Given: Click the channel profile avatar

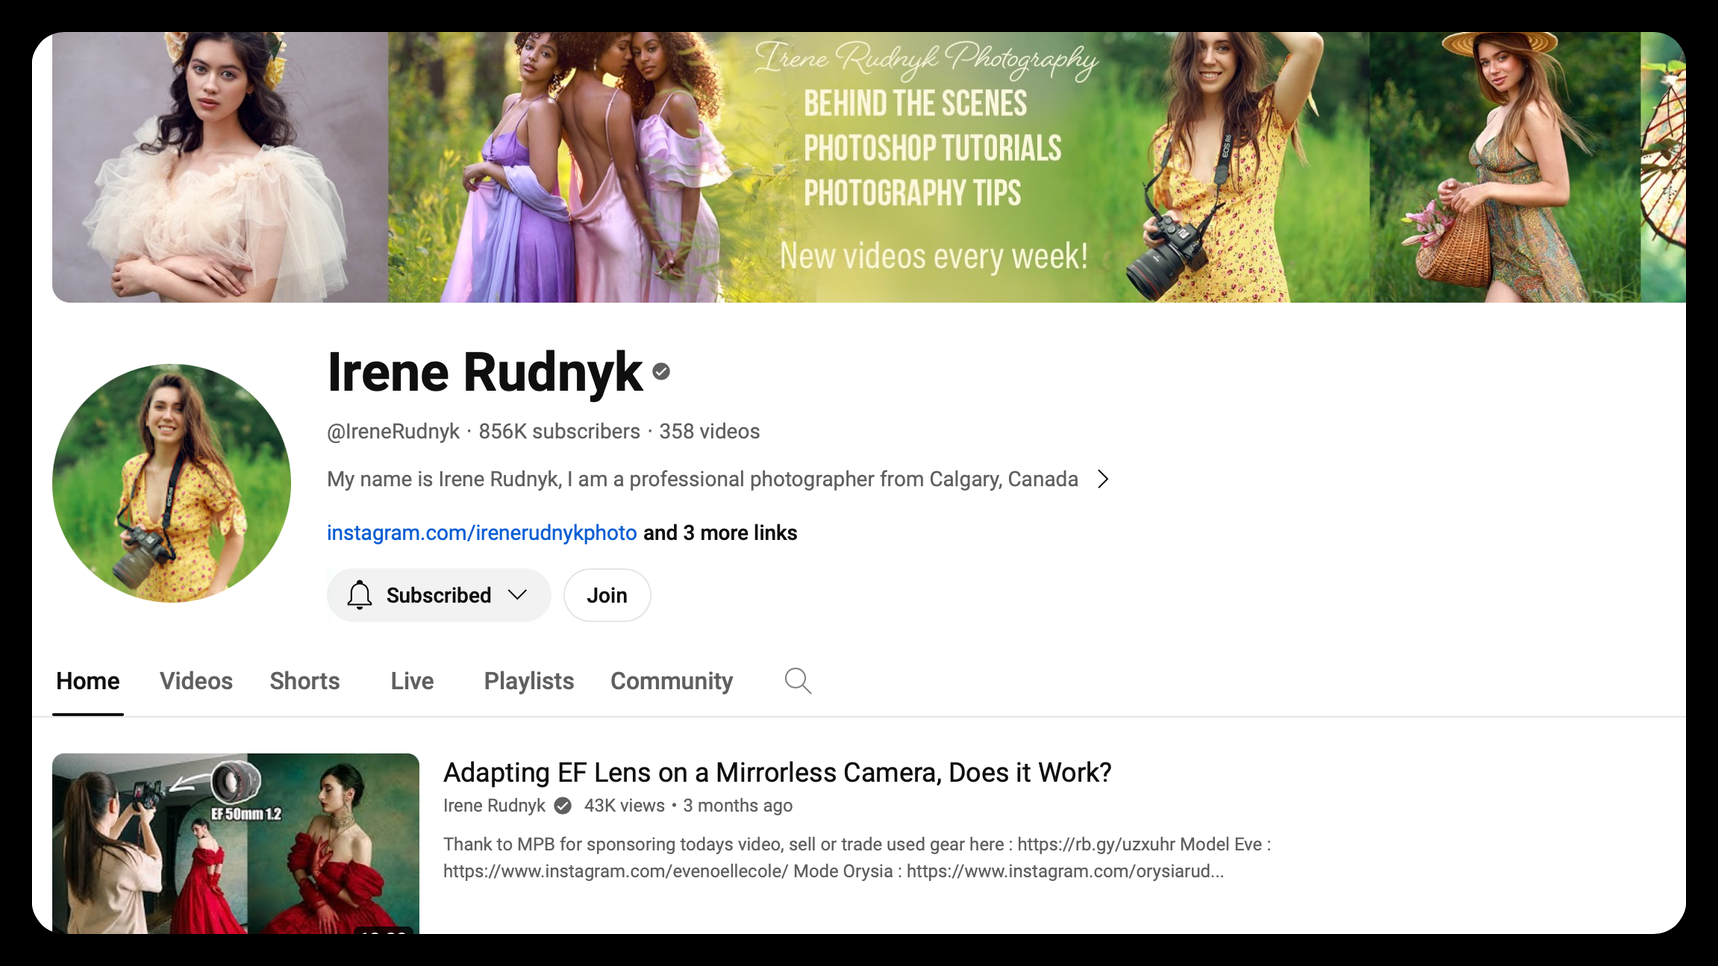Looking at the screenshot, I should pyautogui.click(x=170, y=484).
